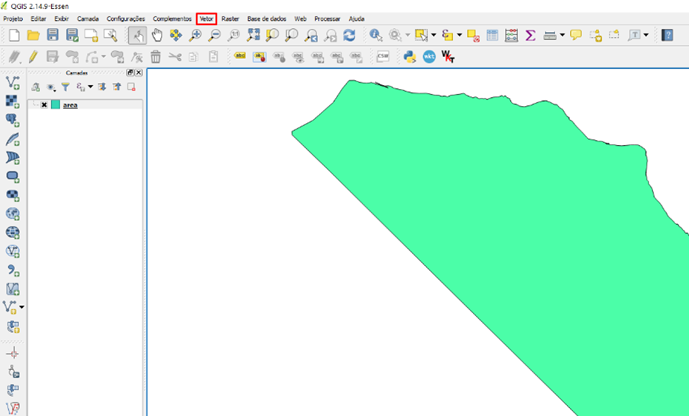Zoom to native 1:1 resolution
This screenshot has height=416, width=689.
tap(234, 35)
